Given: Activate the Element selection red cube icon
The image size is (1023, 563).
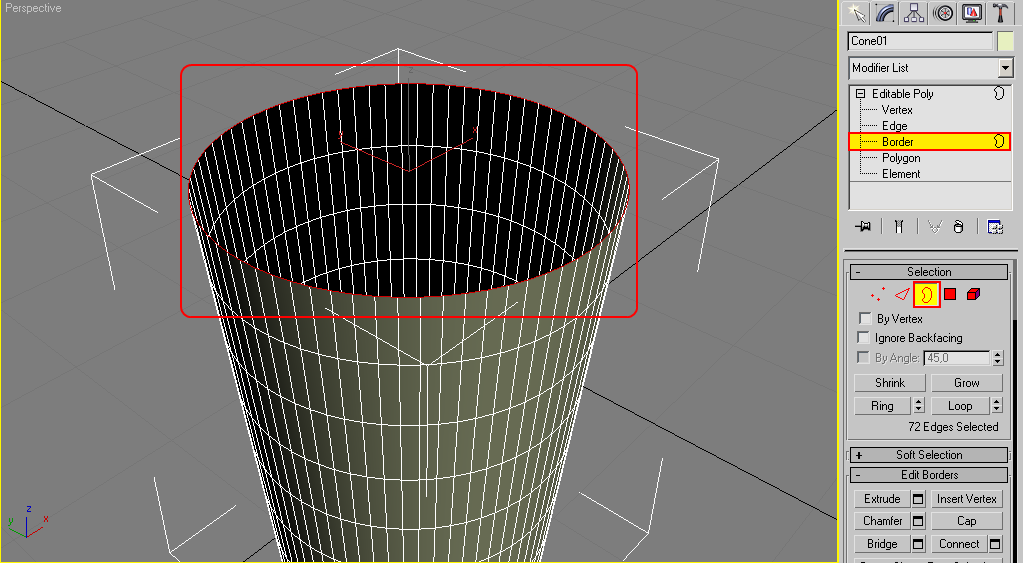Looking at the screenshot, I should 973,294.
